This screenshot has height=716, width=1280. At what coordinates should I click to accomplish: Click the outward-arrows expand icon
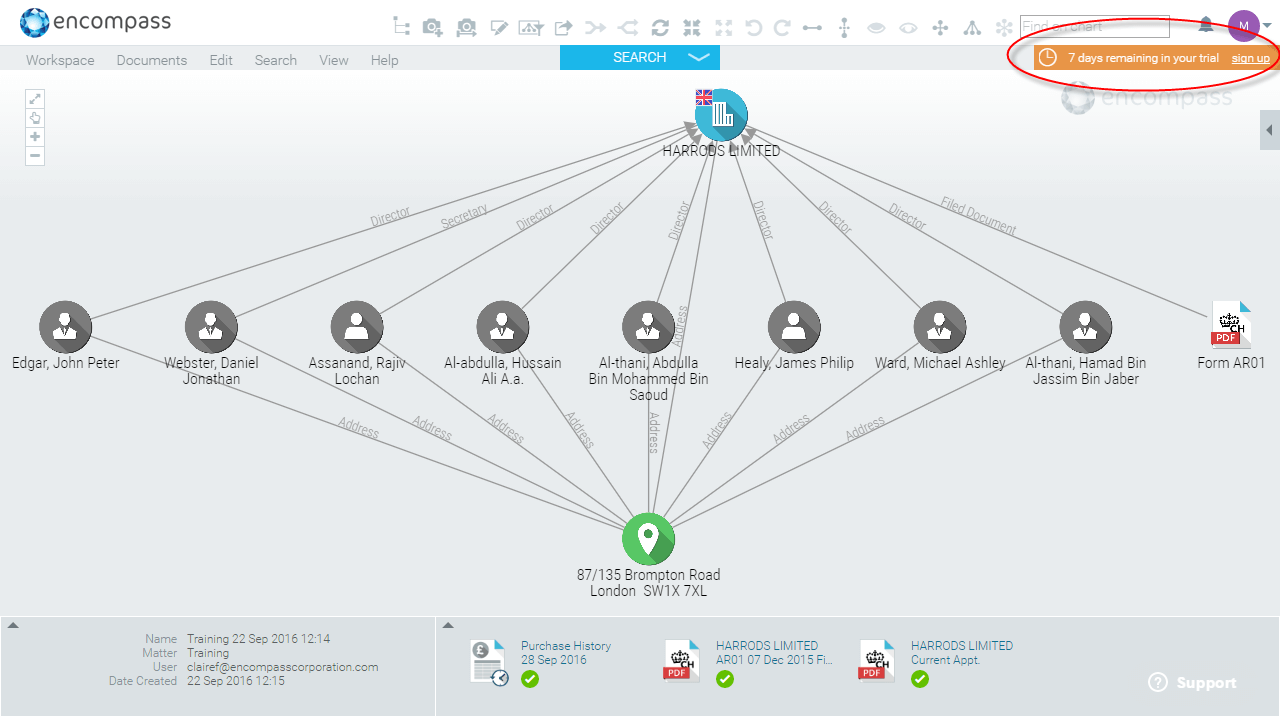tap(724, 27)
